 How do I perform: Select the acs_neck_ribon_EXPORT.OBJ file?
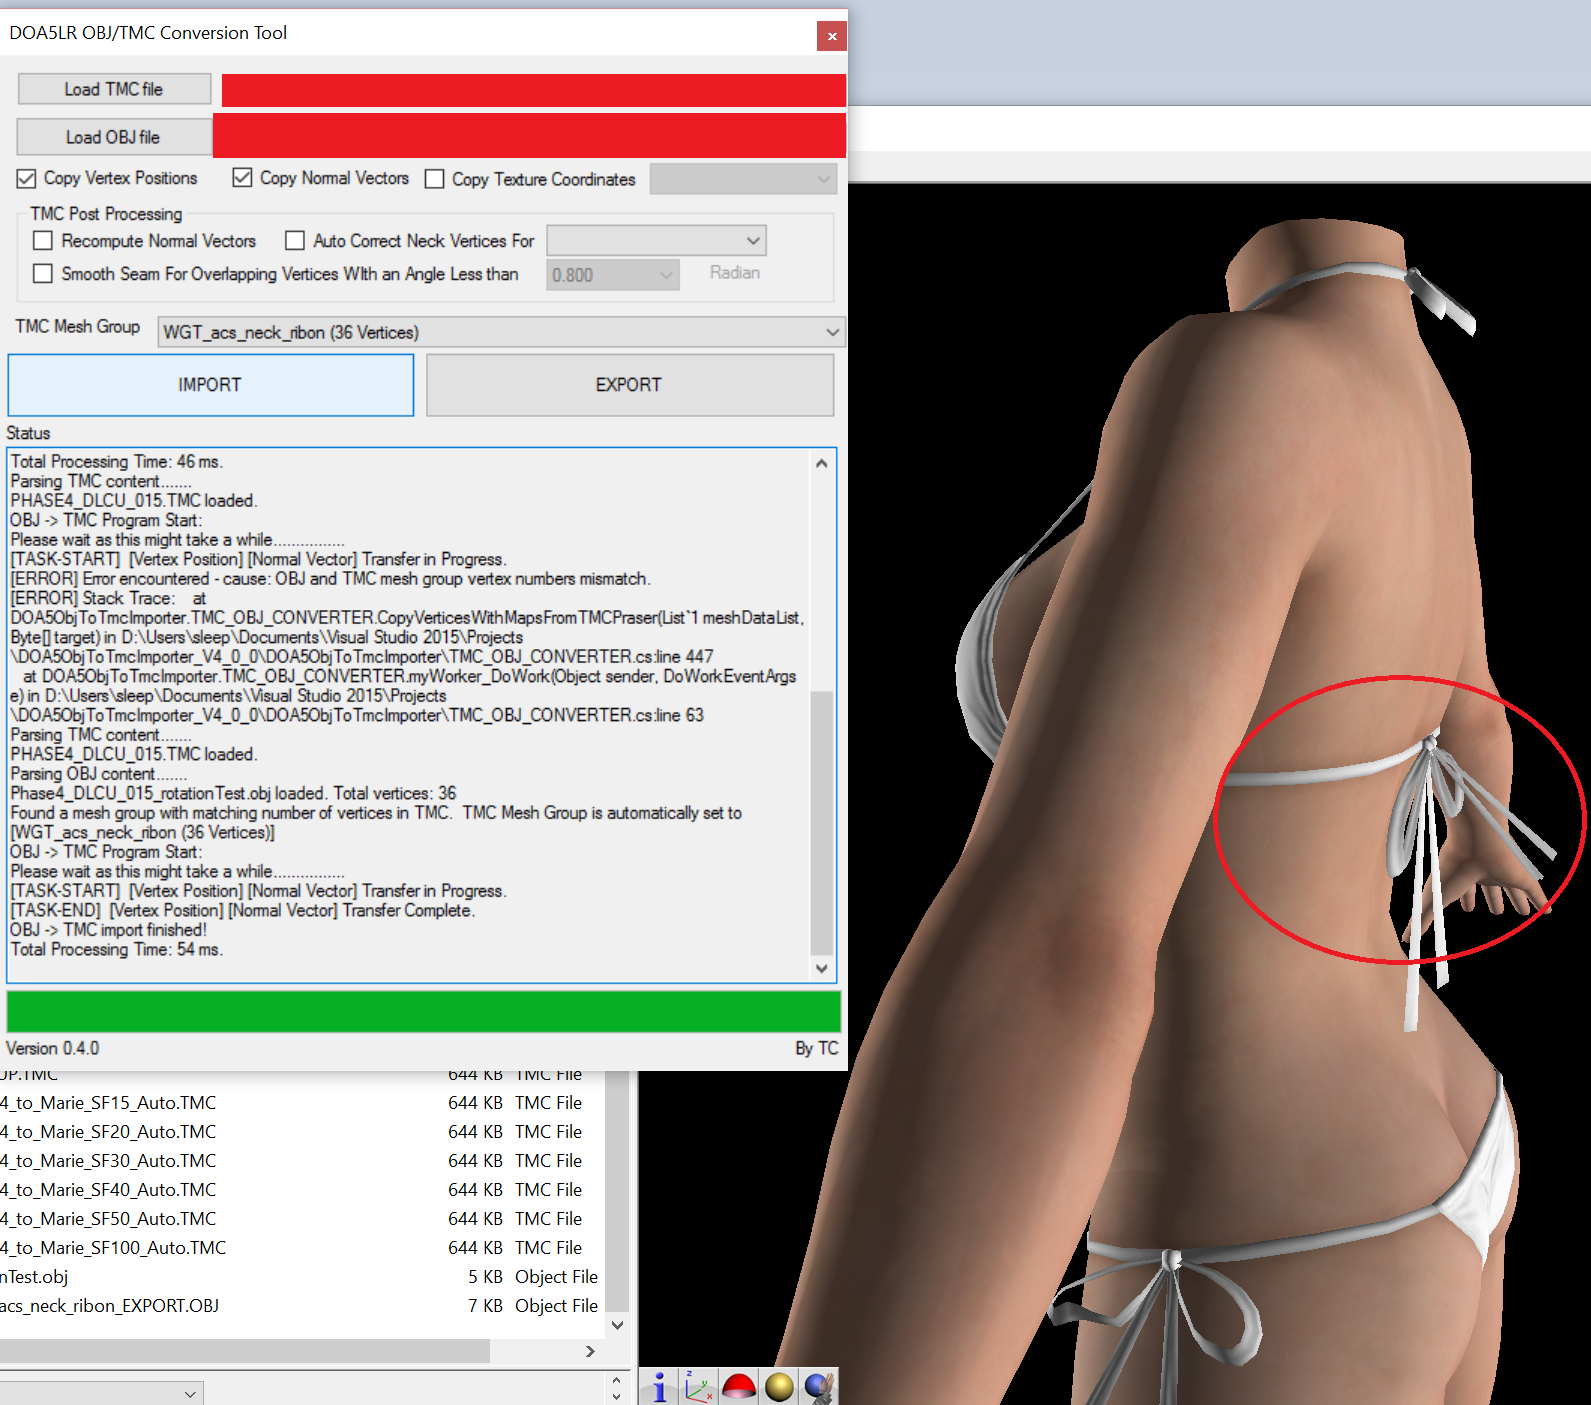click(x=110, y=1306)
